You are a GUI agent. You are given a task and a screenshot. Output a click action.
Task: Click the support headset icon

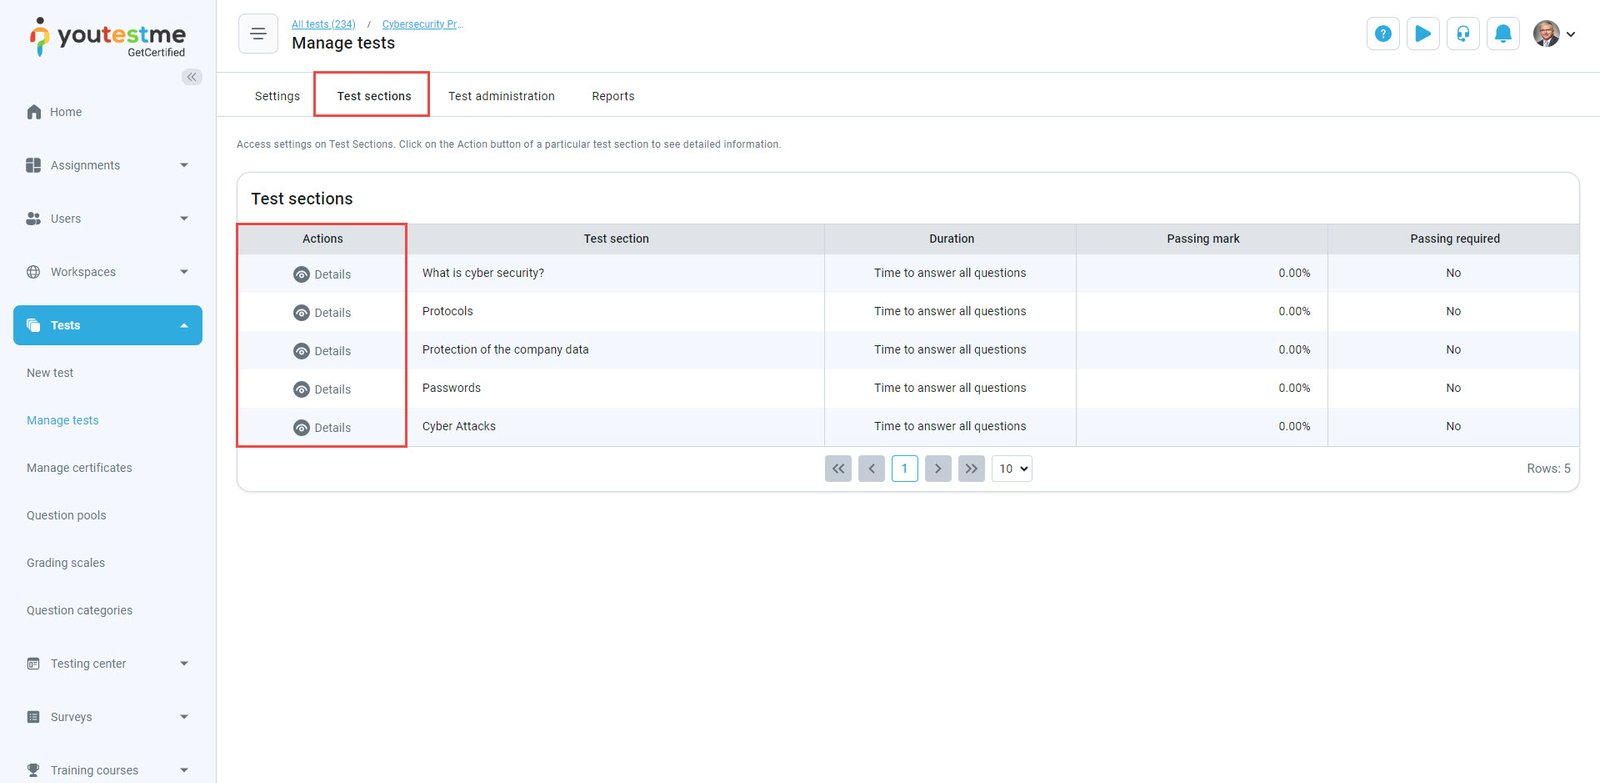click(1463, 34)
